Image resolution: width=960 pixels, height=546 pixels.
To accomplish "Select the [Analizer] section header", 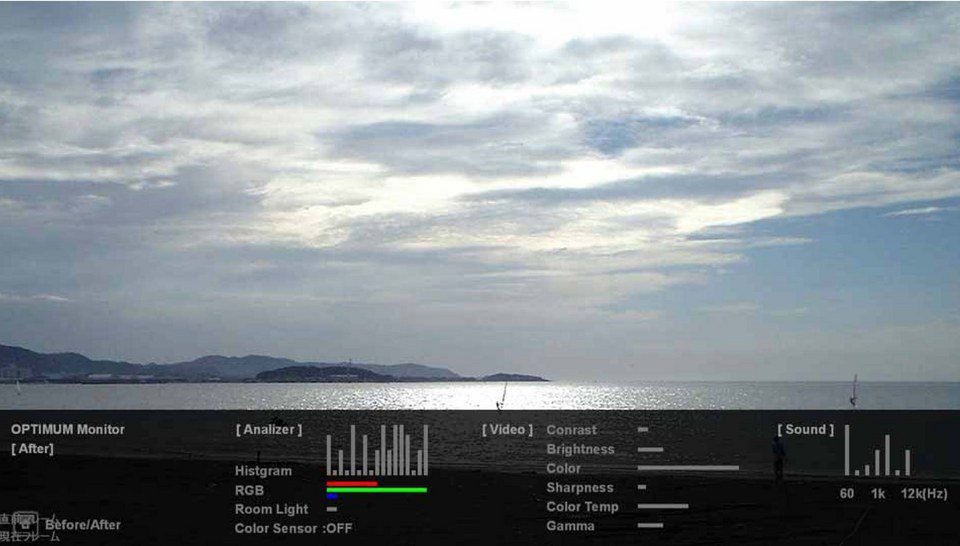I will [x=268, y=430].
